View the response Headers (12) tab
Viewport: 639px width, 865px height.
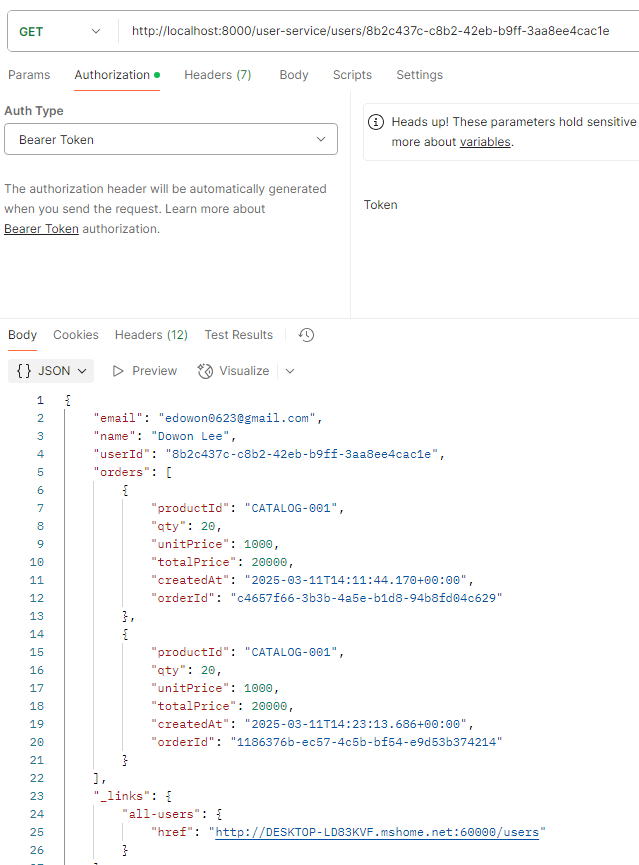click(151, 335)
